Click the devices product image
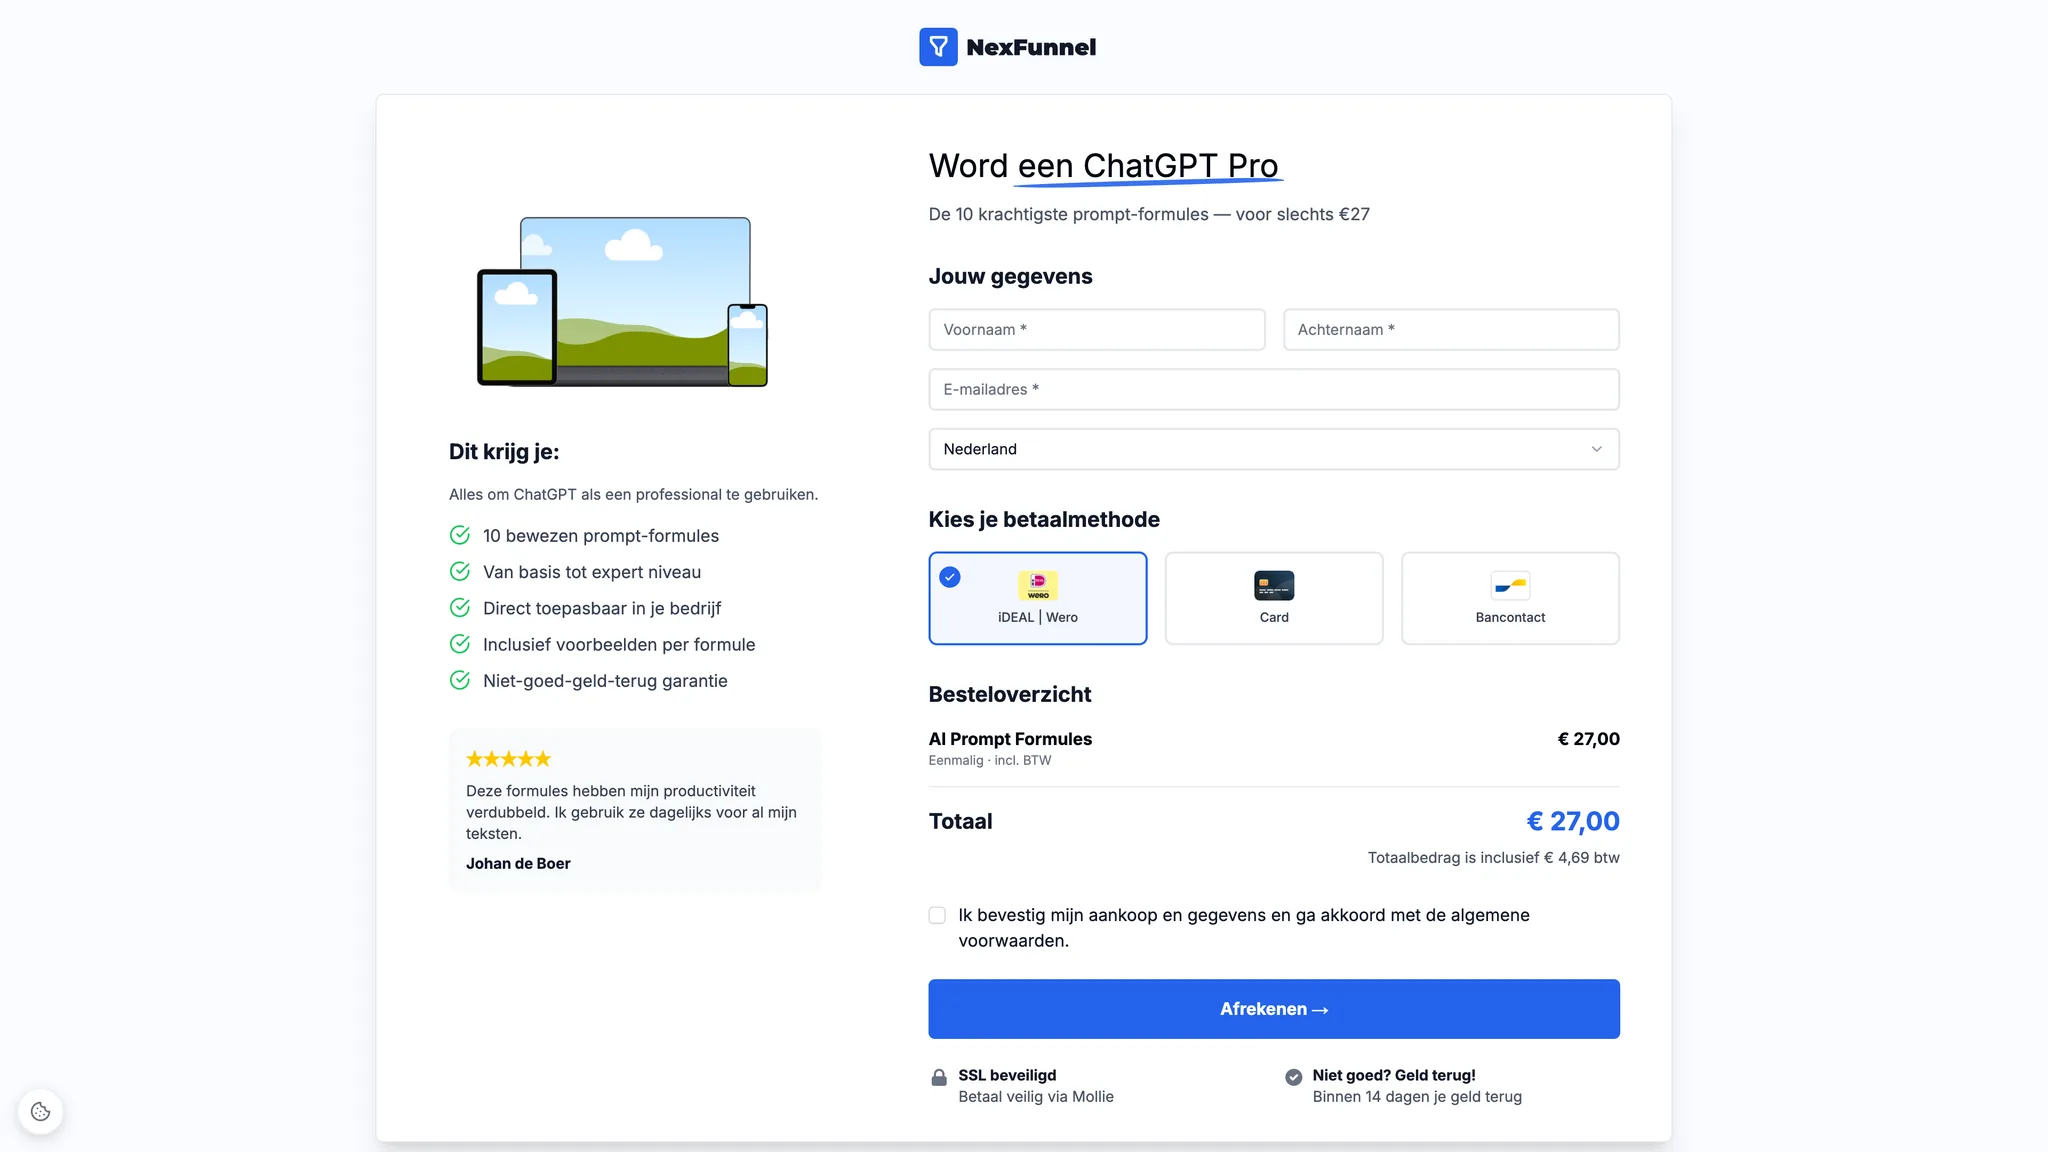This screenshot has width=2048, height=1152. pyautogui.click(x=622, y=302)
